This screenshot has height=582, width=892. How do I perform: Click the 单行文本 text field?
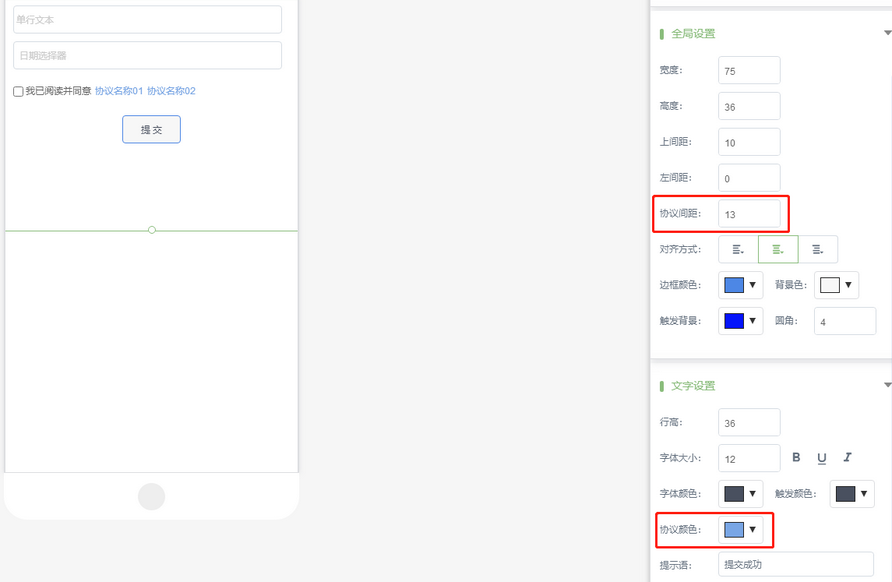pos(147,19)
